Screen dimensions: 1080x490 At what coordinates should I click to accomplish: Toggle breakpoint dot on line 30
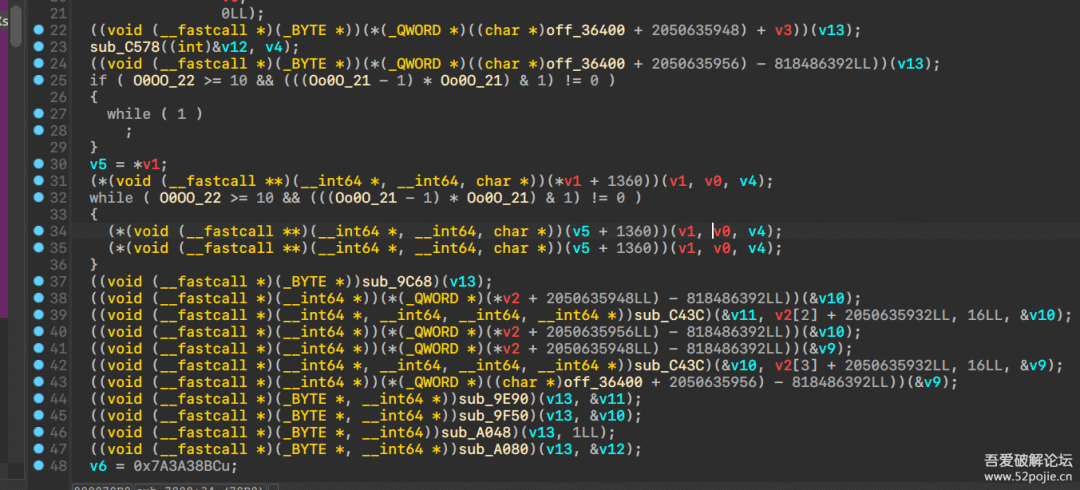pos(38,164)
